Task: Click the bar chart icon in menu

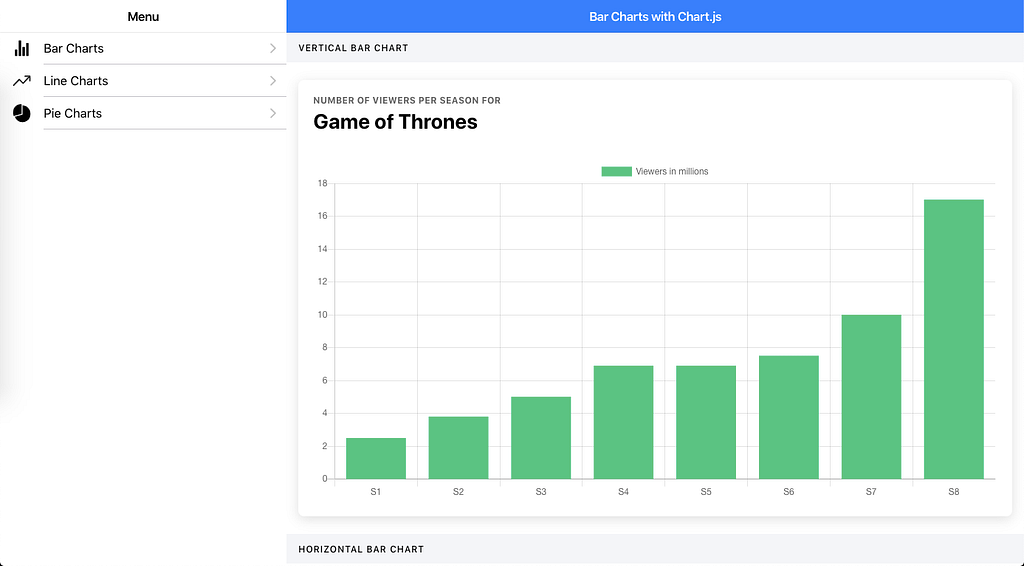Action: tap(22, 48)
